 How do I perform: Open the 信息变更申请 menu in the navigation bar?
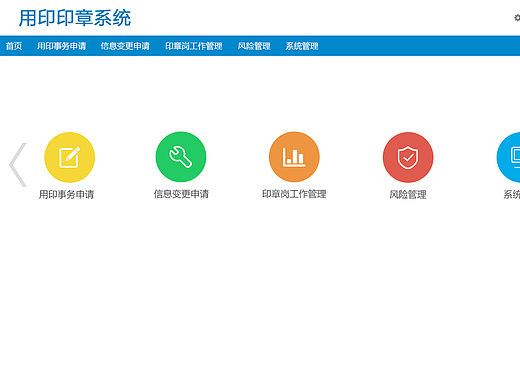[125, 46]
